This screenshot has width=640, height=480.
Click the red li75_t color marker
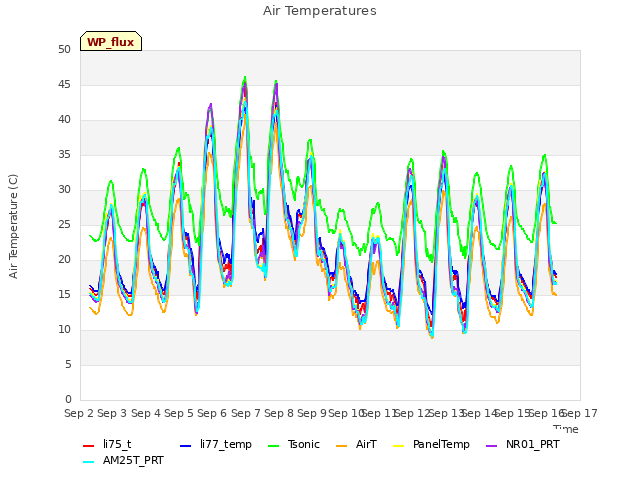click(89, 446)
